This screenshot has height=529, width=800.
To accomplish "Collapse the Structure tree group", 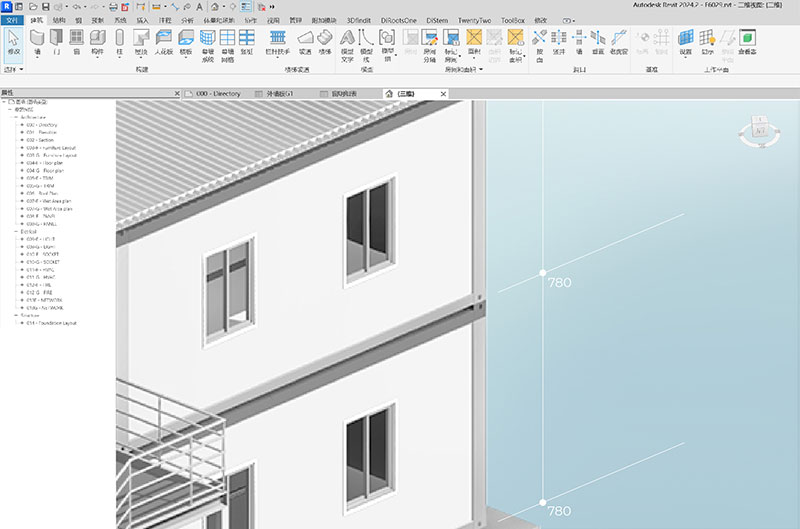I will pyautogui.click(x=16, y=315).
